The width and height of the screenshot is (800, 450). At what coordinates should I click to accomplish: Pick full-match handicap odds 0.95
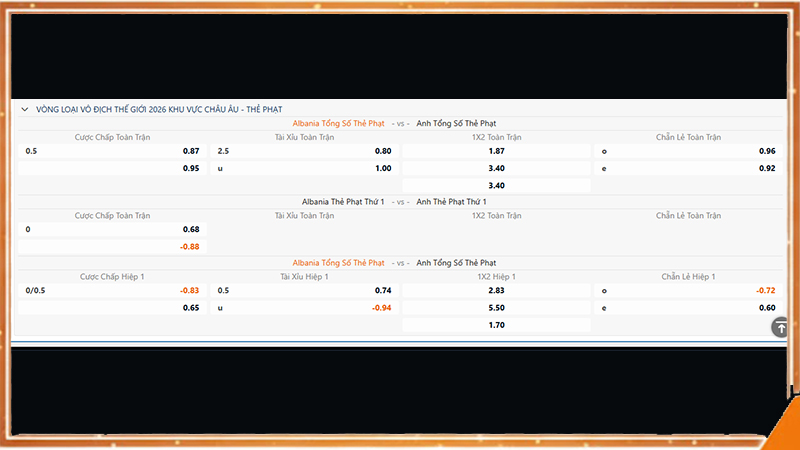(191, 168)
